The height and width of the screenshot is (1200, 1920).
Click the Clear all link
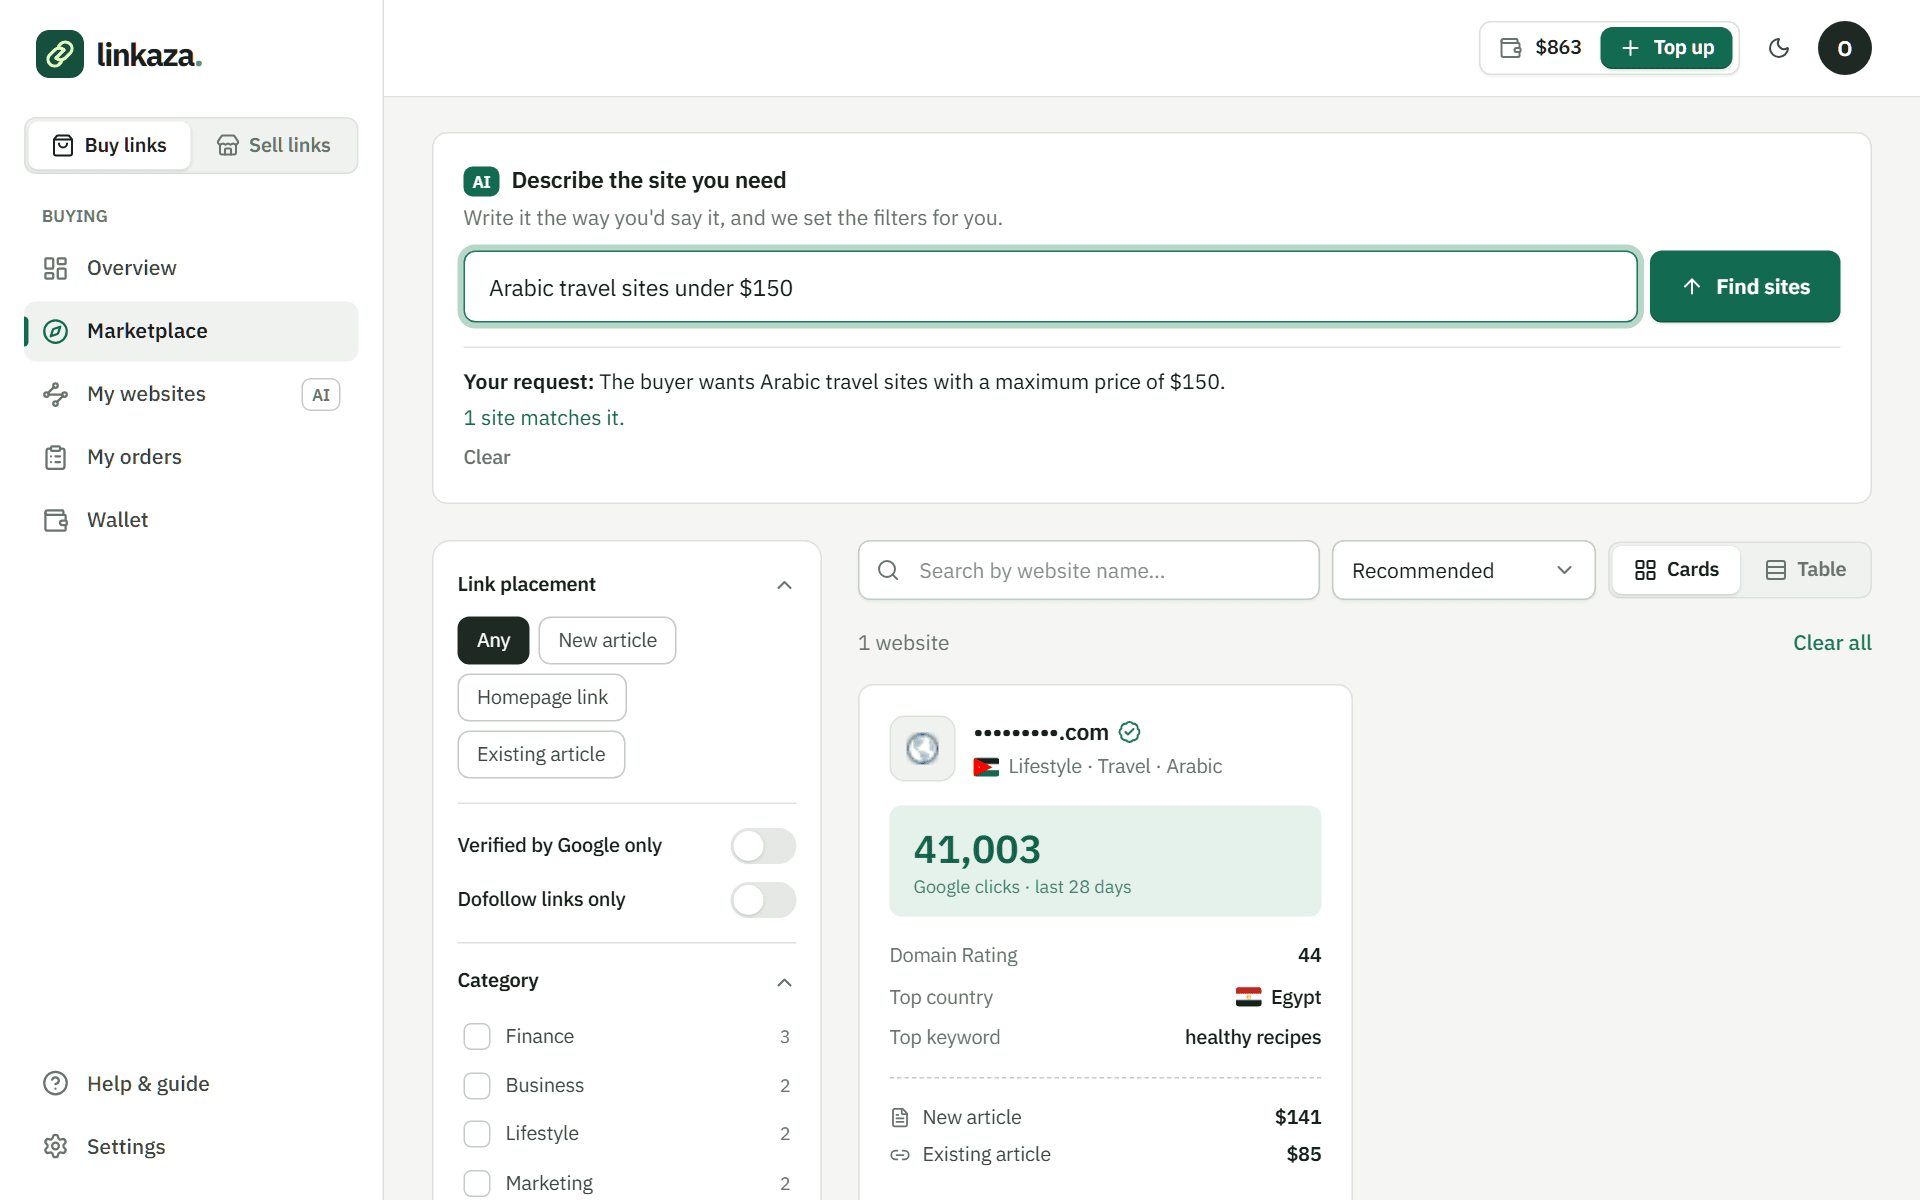pyautogui.click(x=1832, y=643)
